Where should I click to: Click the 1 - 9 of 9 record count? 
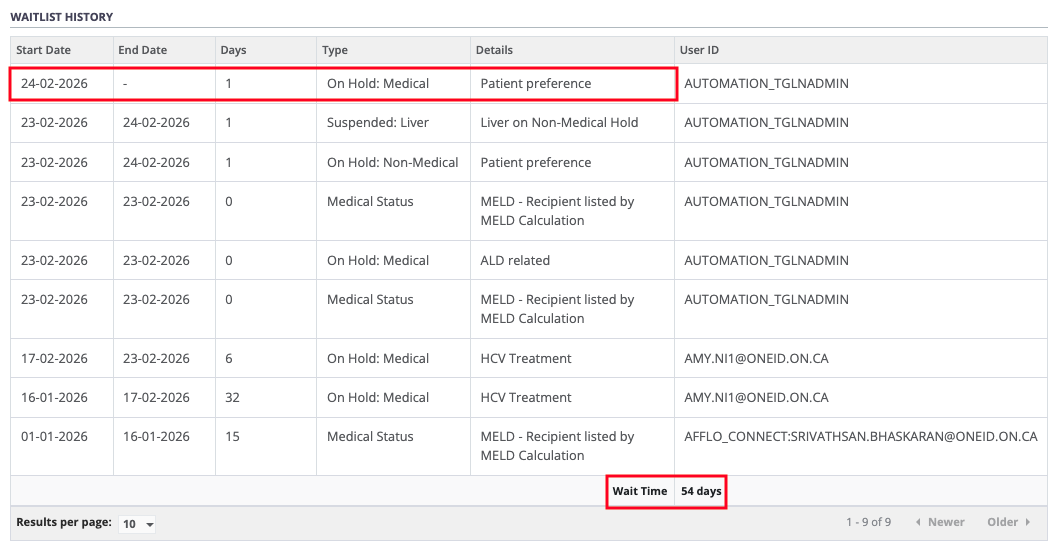tap(868, 522)
